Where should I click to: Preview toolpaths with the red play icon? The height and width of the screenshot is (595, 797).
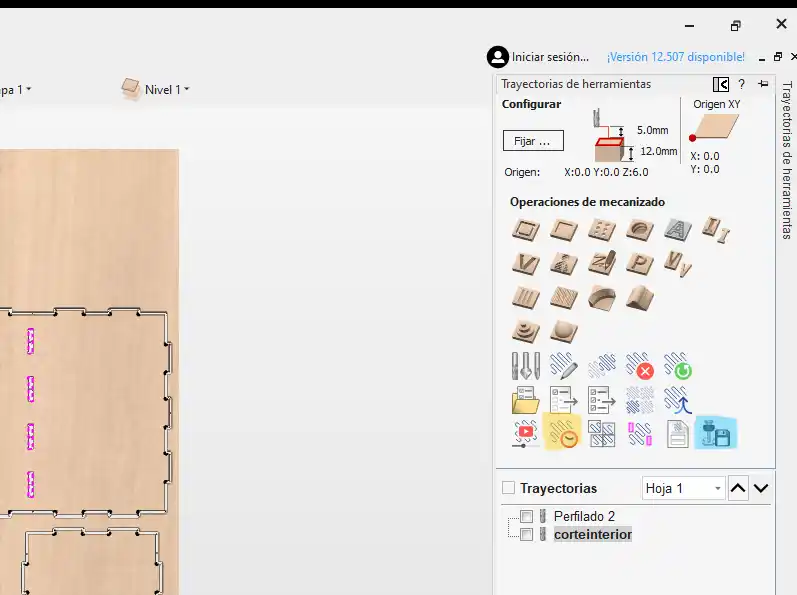[526, 434]
